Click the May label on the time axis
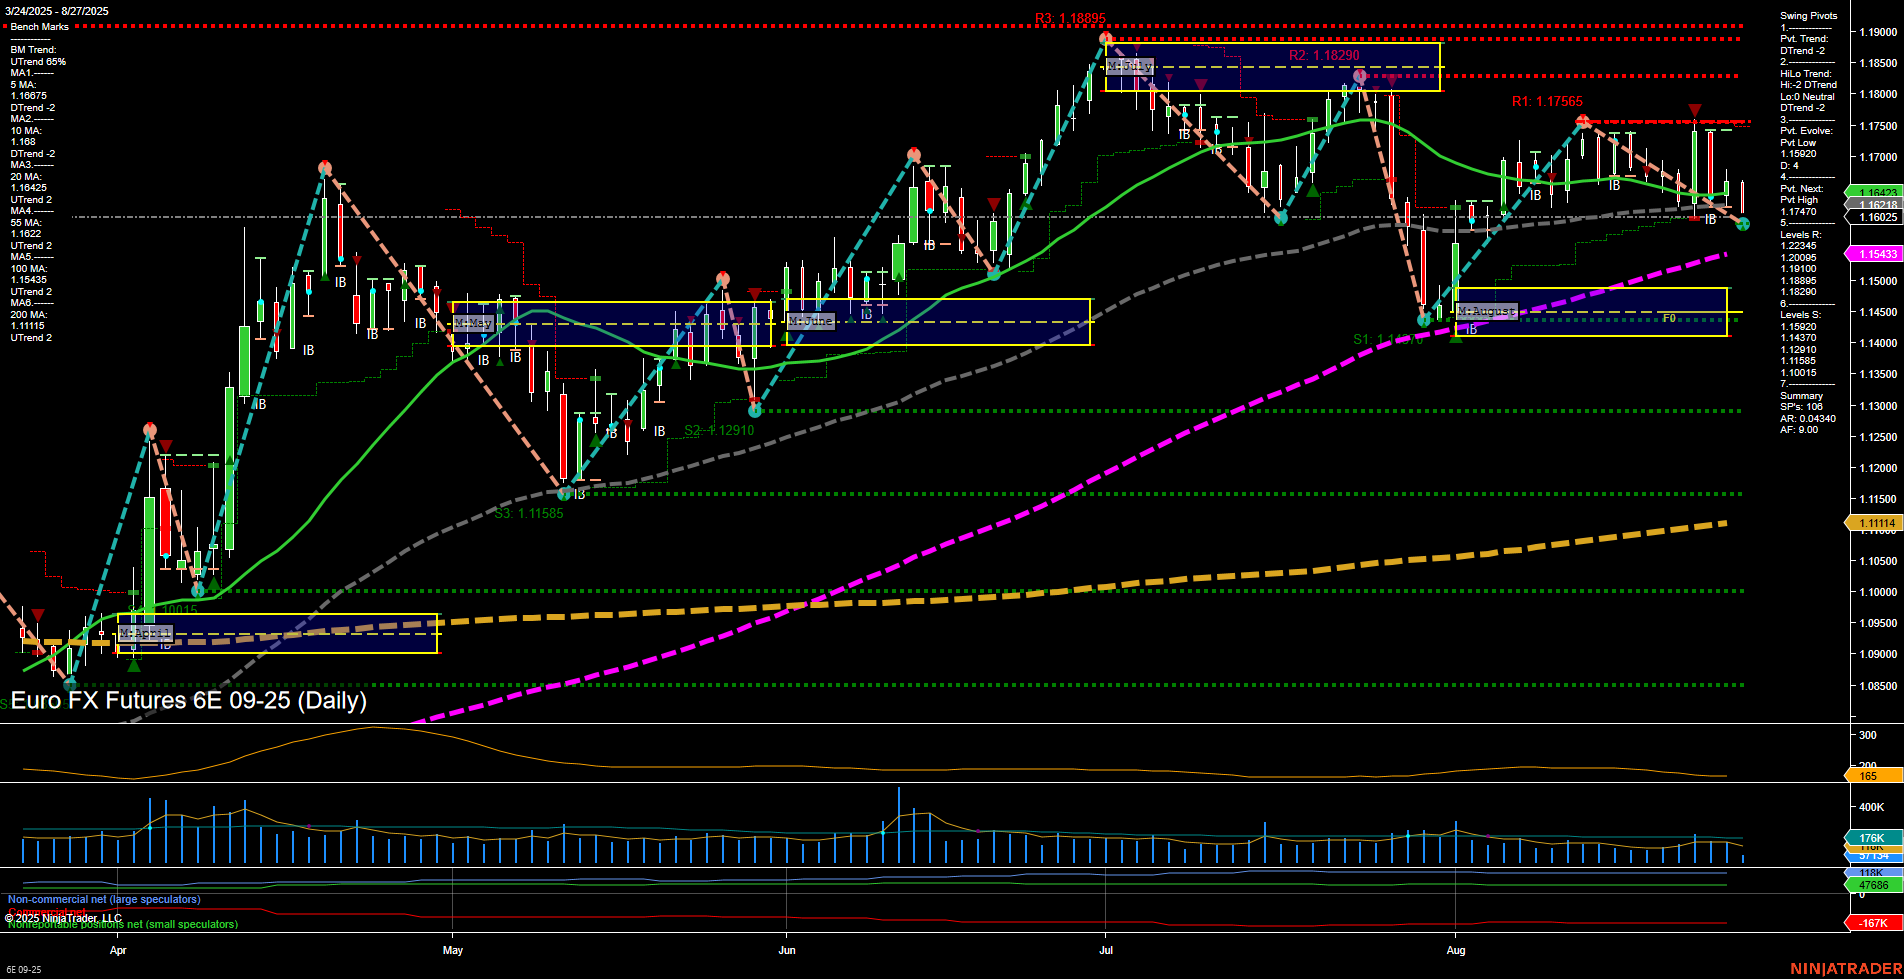1904x979 pixels. coord(453,951)
